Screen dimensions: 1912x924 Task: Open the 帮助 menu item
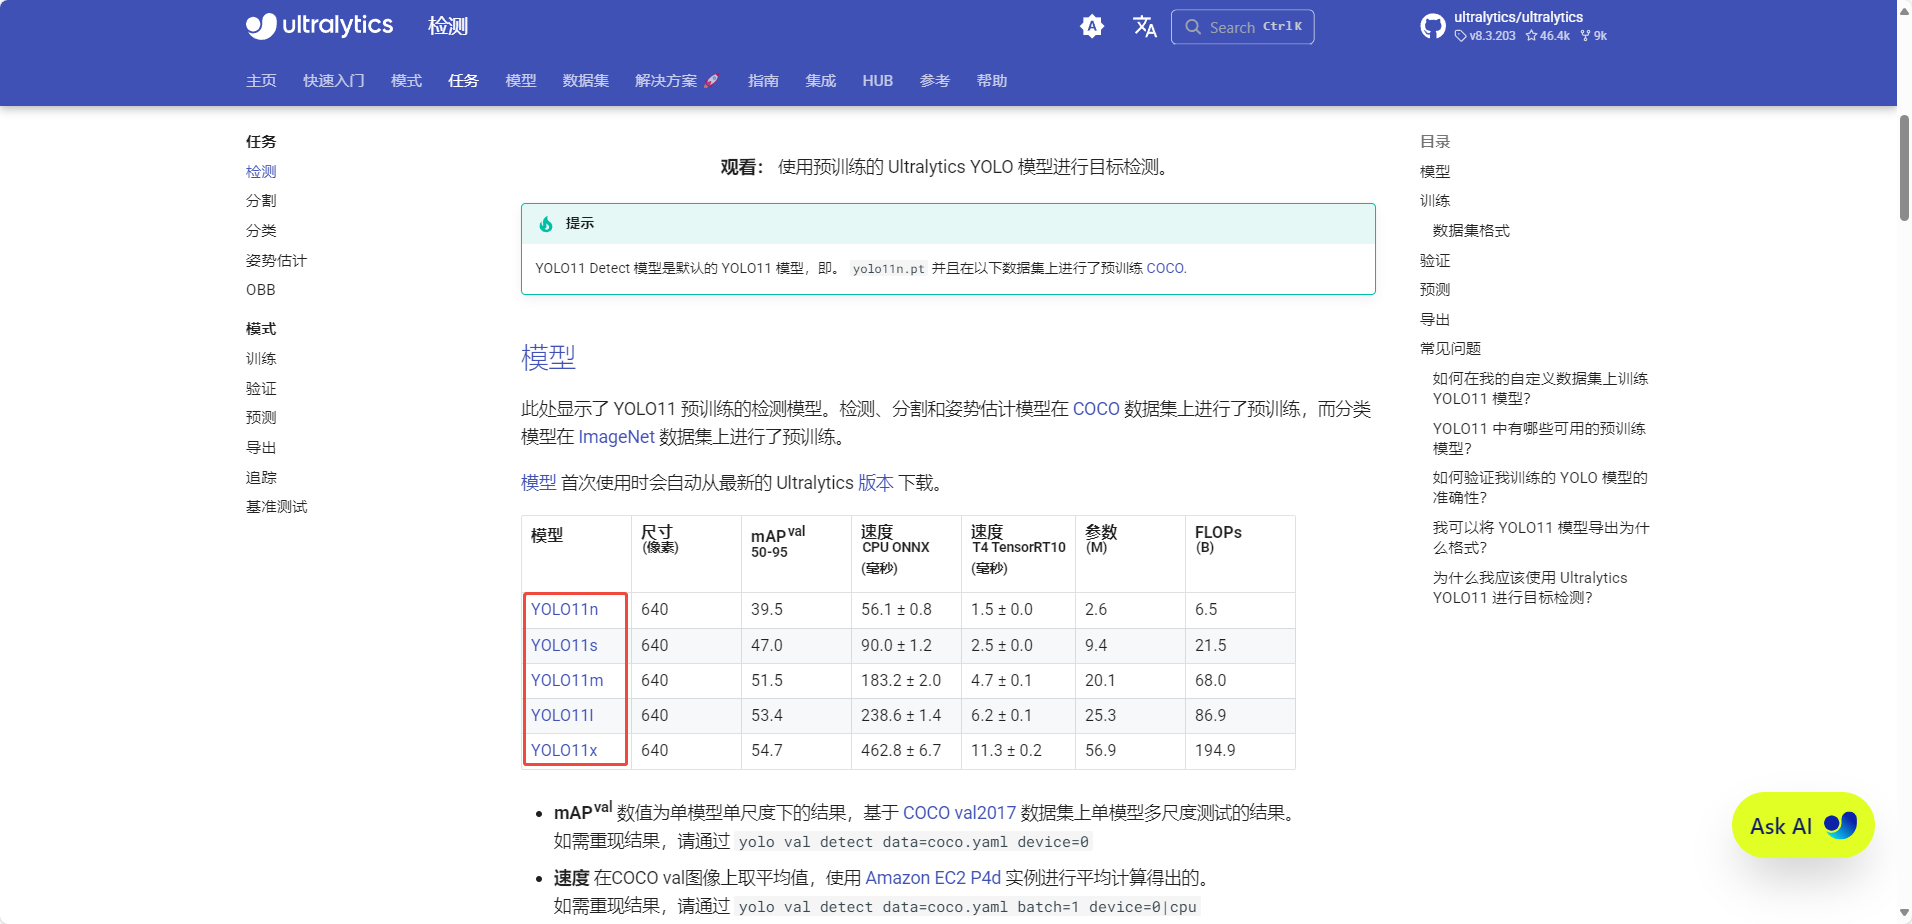[992, 81]
